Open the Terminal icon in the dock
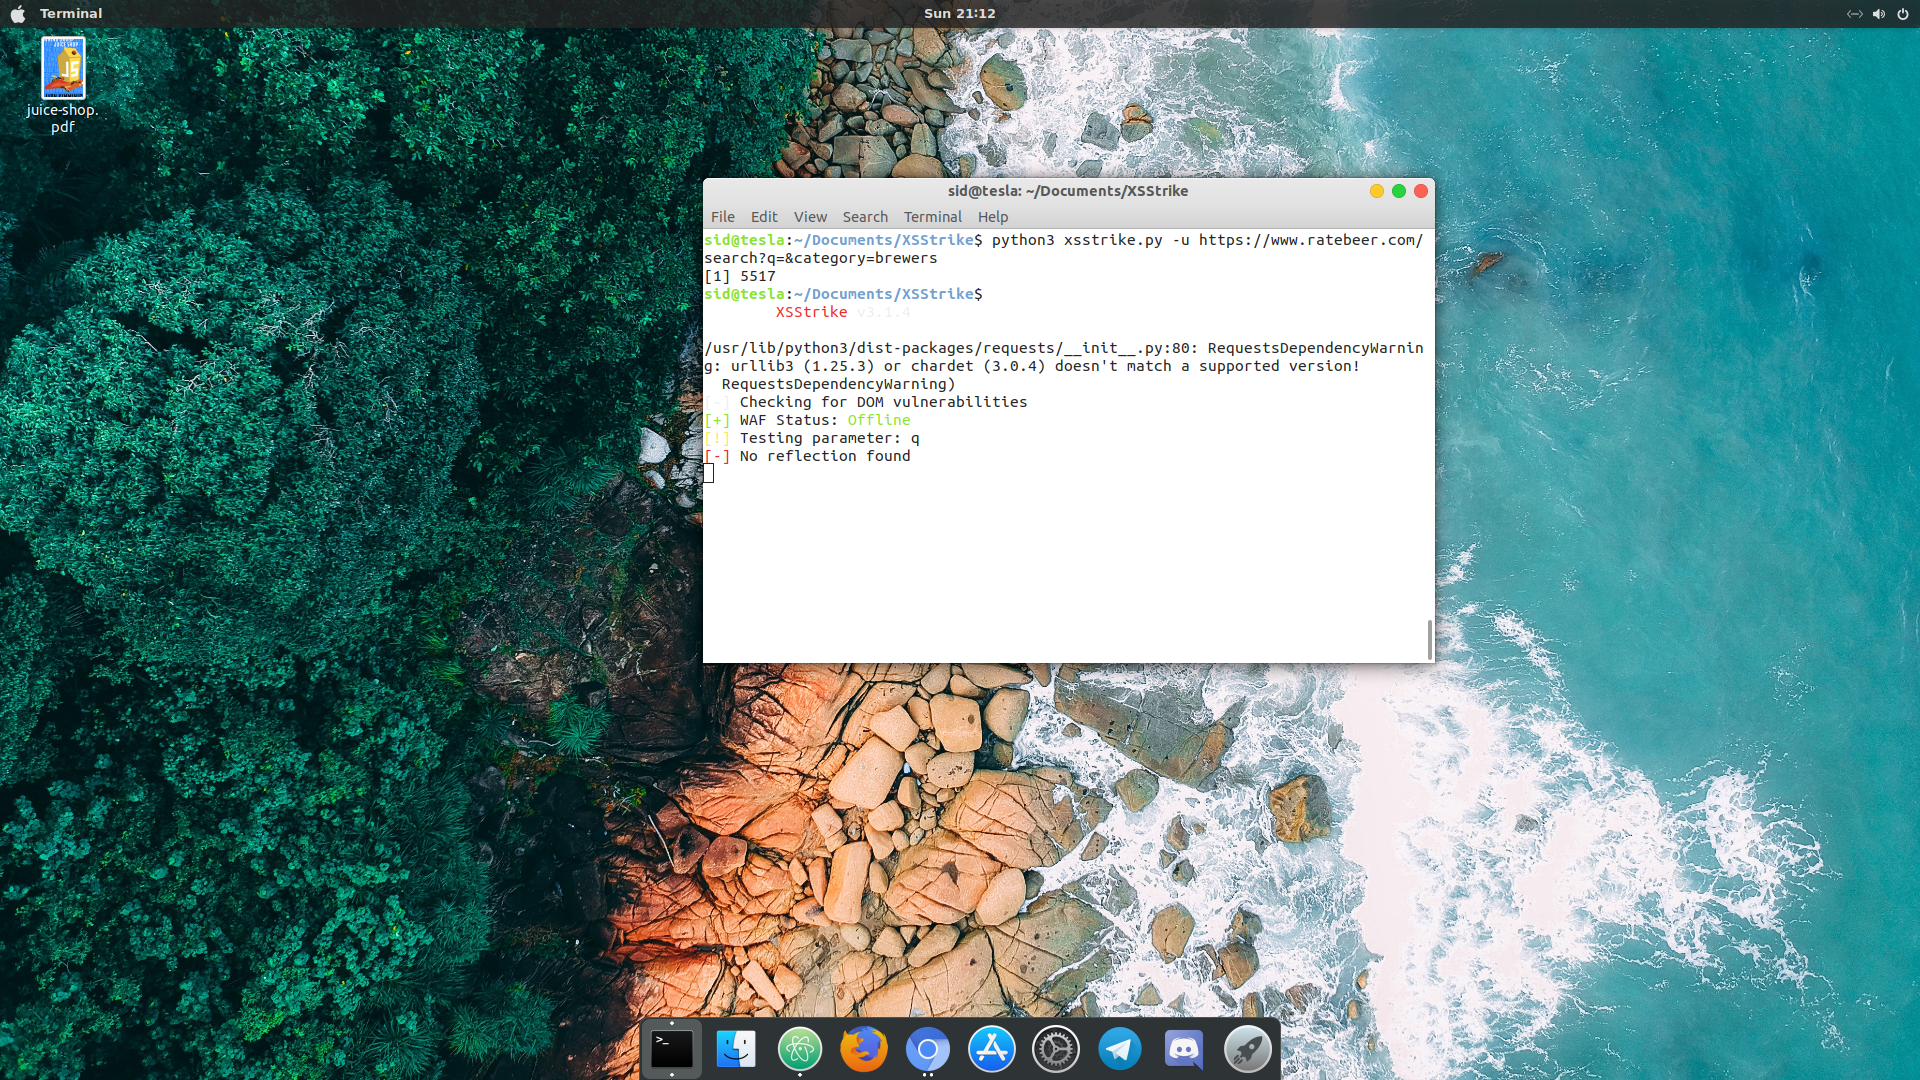 coord(671,1049)
